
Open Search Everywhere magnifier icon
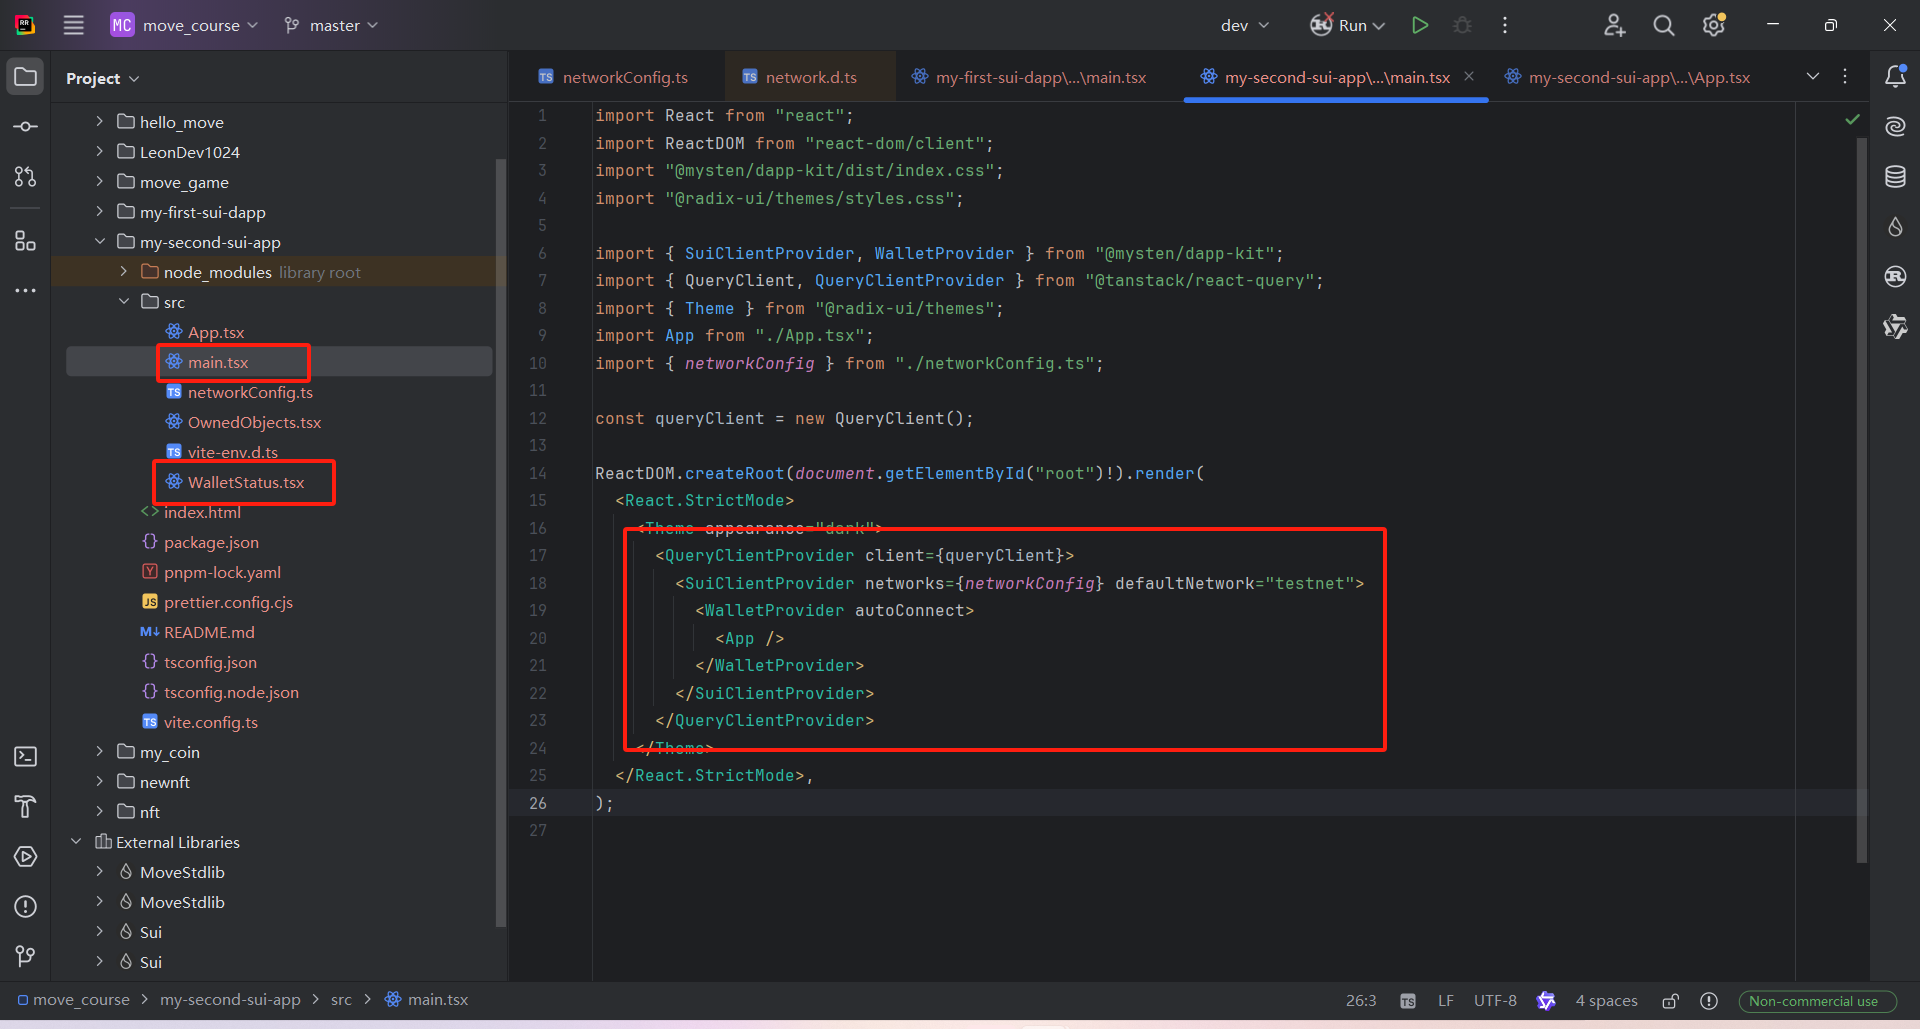[x=1664, y=25]
